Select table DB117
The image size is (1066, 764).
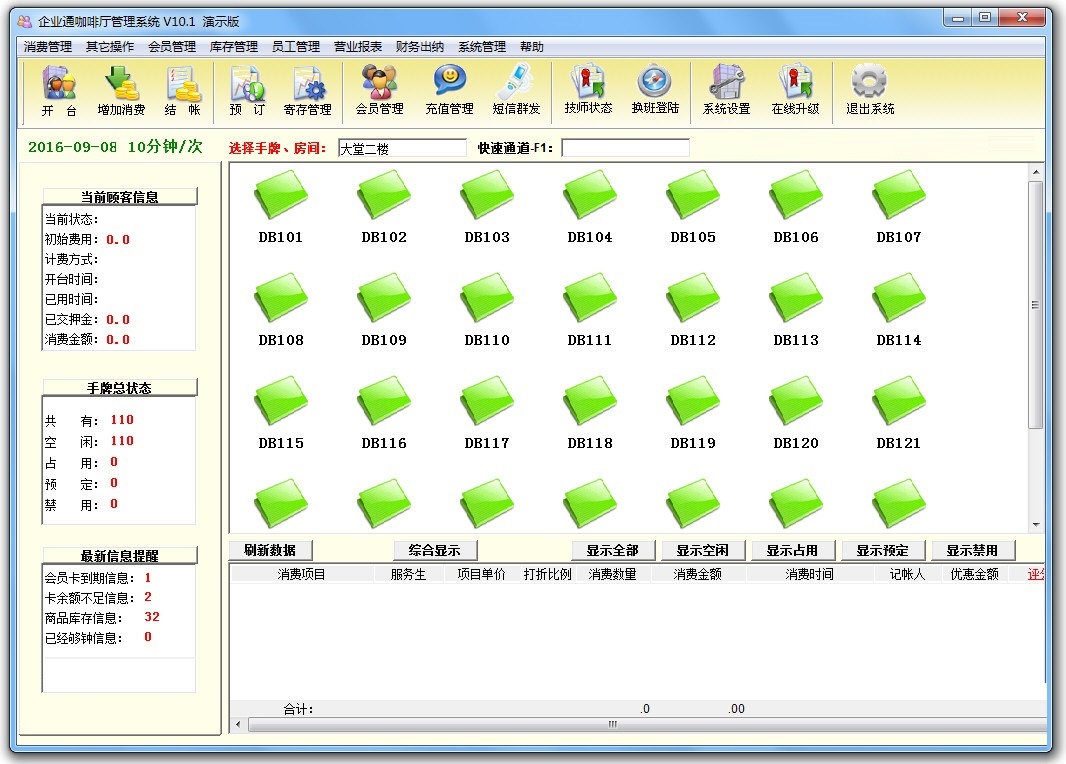(487, 413)
